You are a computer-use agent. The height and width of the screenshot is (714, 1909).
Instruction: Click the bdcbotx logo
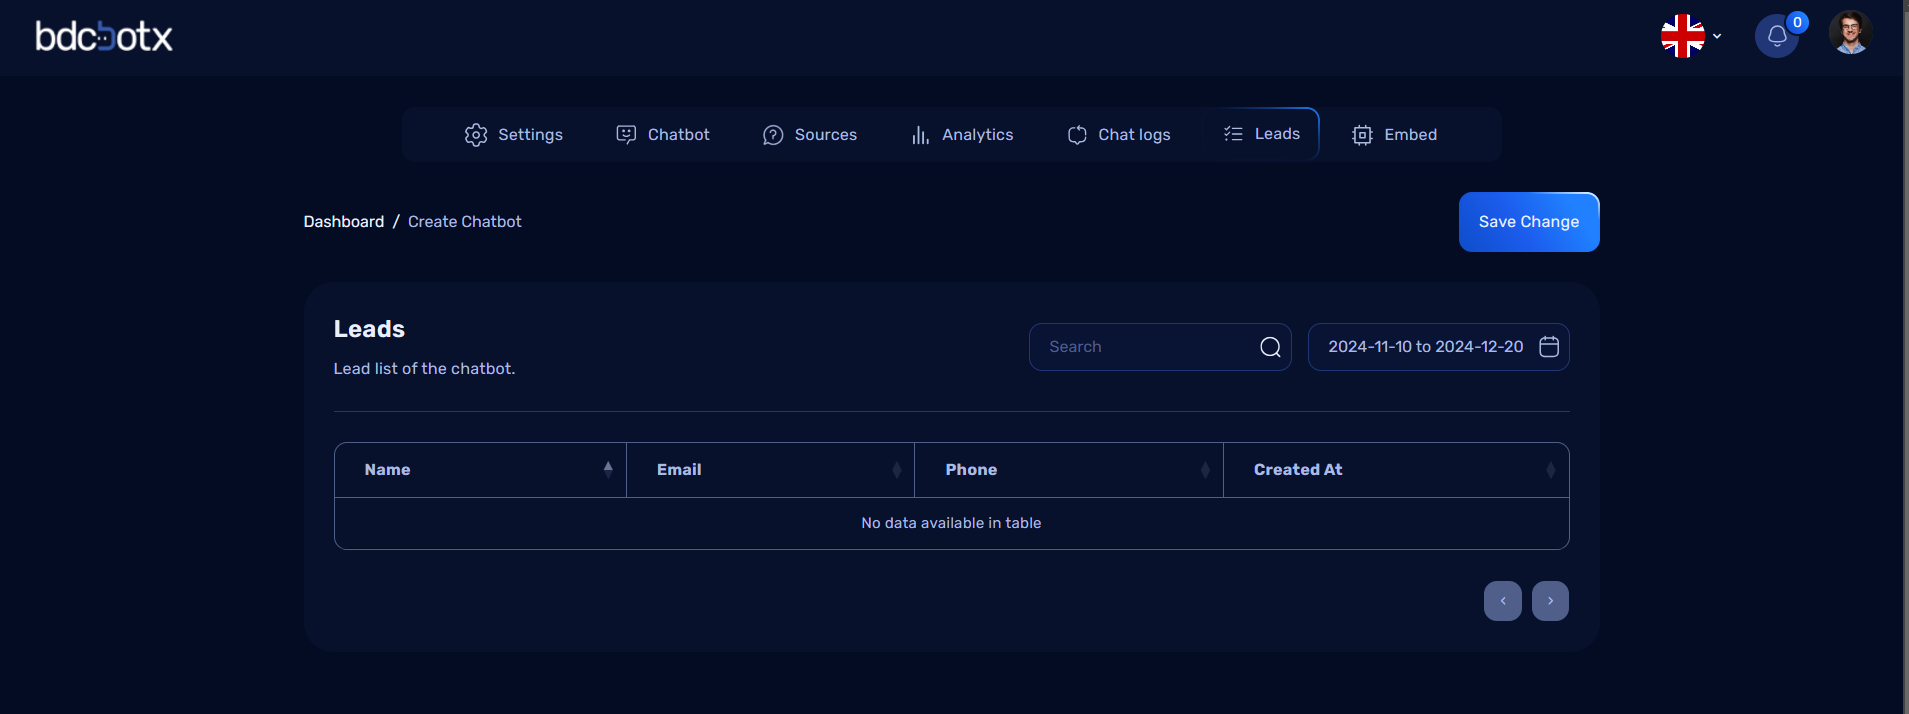point(104,37)
